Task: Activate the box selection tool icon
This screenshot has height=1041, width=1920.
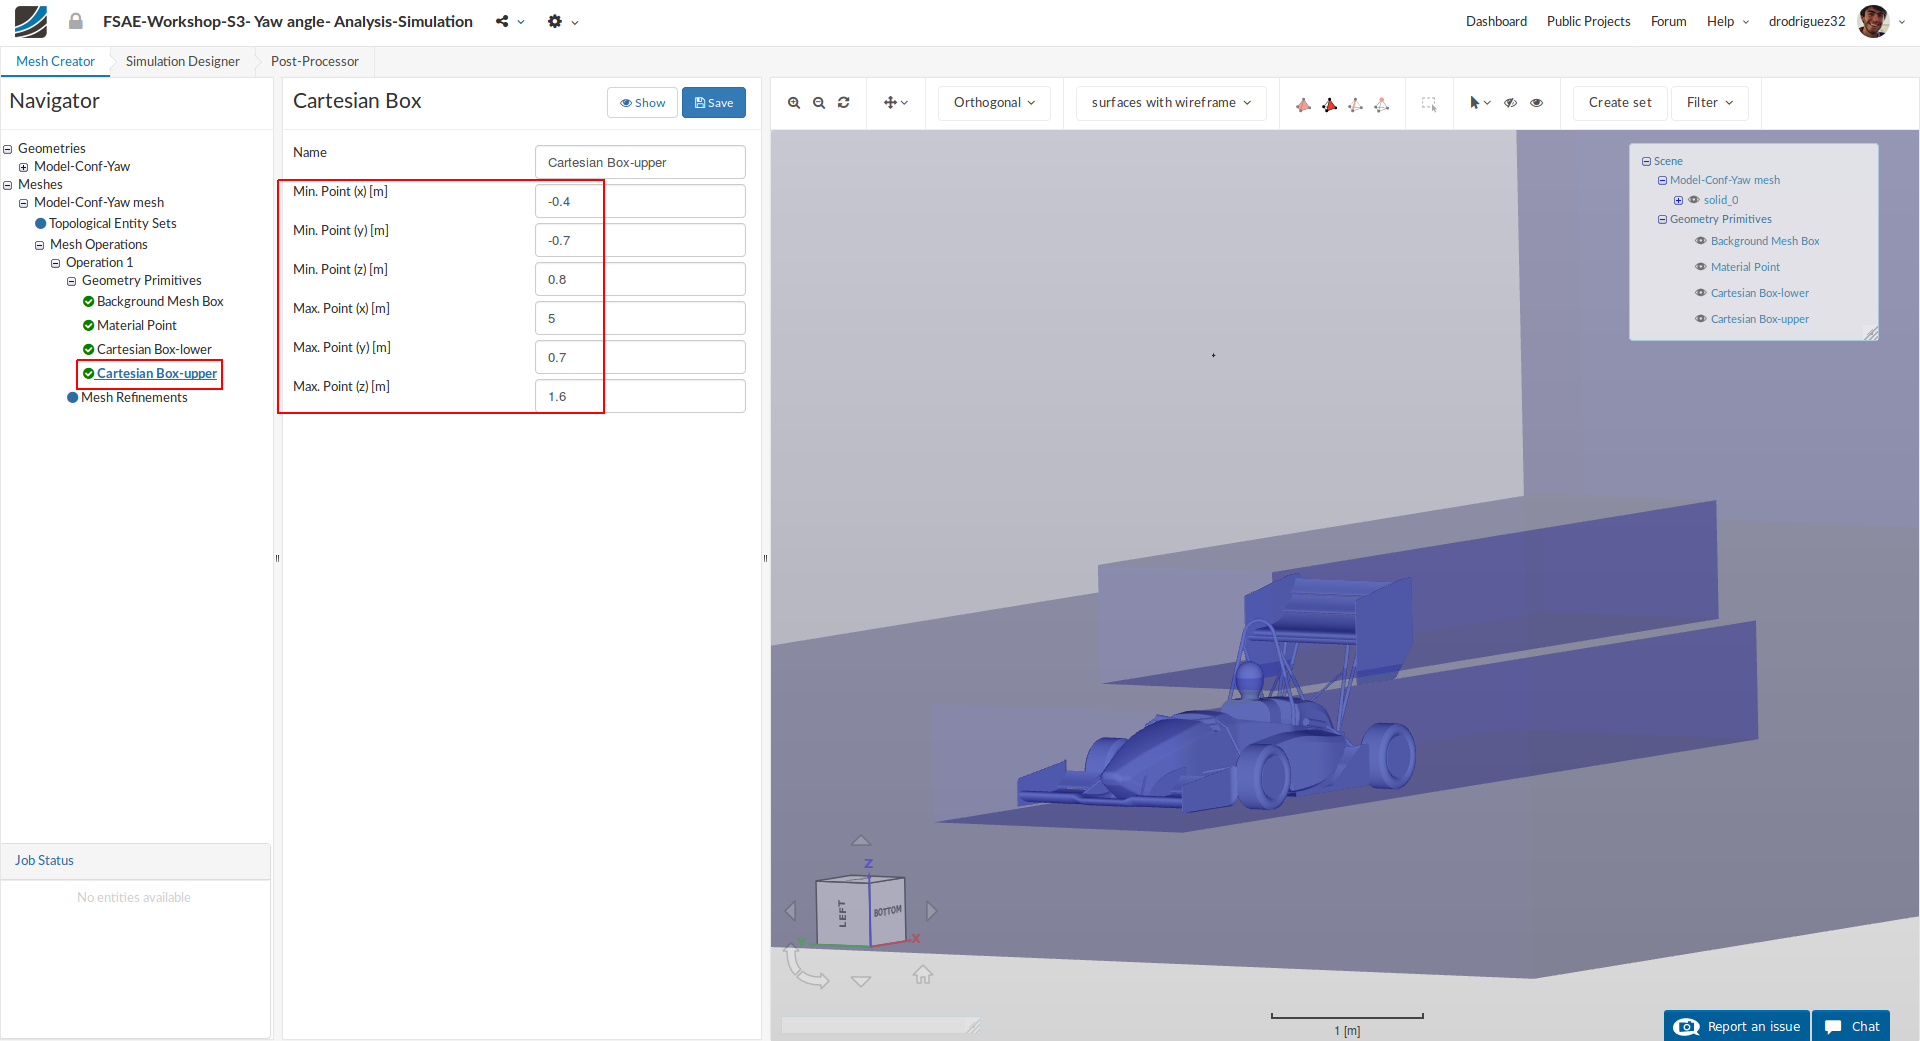Action: pyautogui.click(x=1429, y=103)
